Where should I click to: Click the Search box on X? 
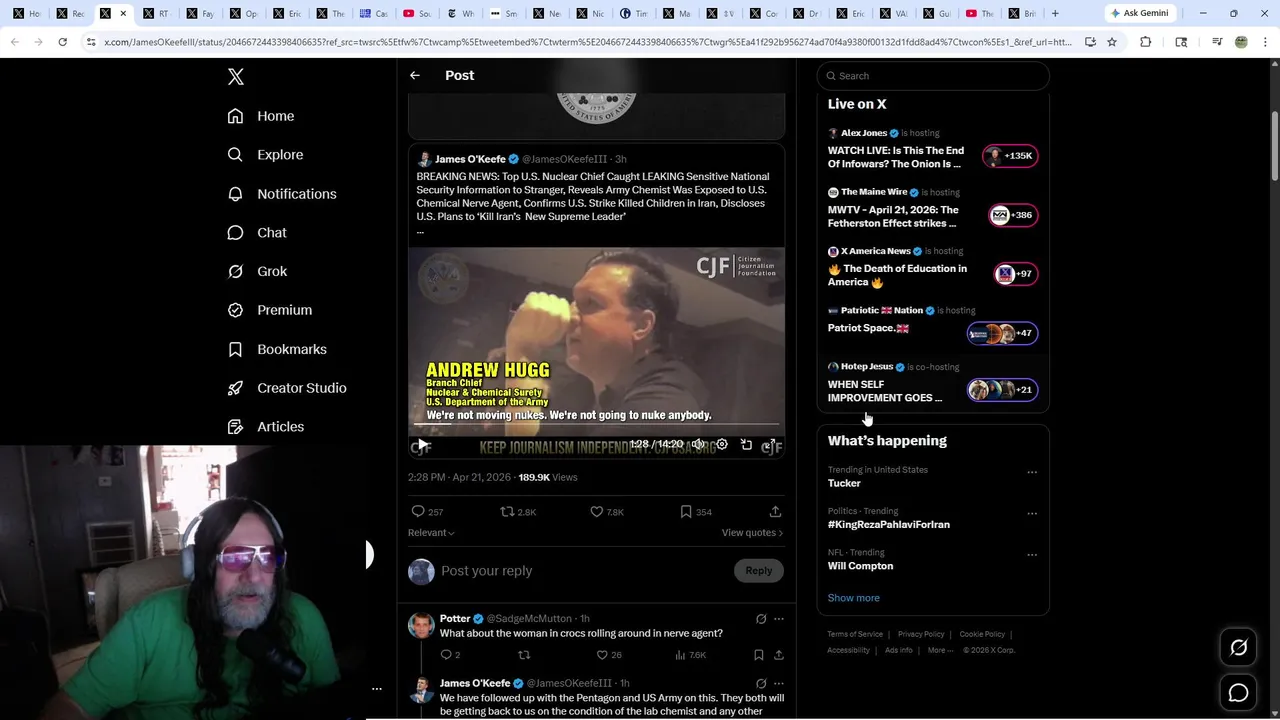click(x=933, y=76)
